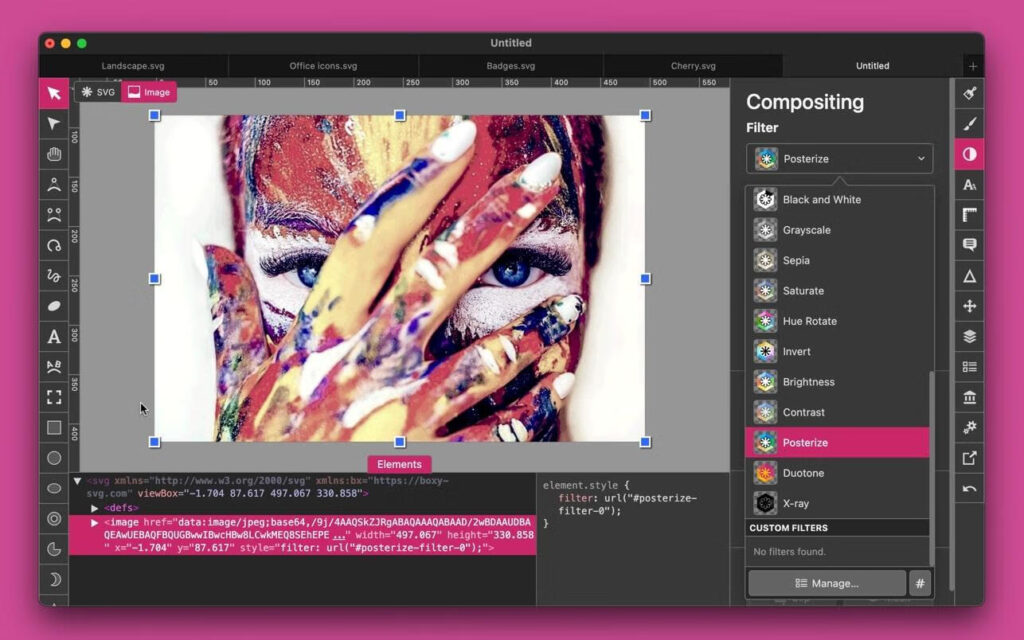
Task: Open the Landscape.svg tab
Action: (x=131, y=65)
